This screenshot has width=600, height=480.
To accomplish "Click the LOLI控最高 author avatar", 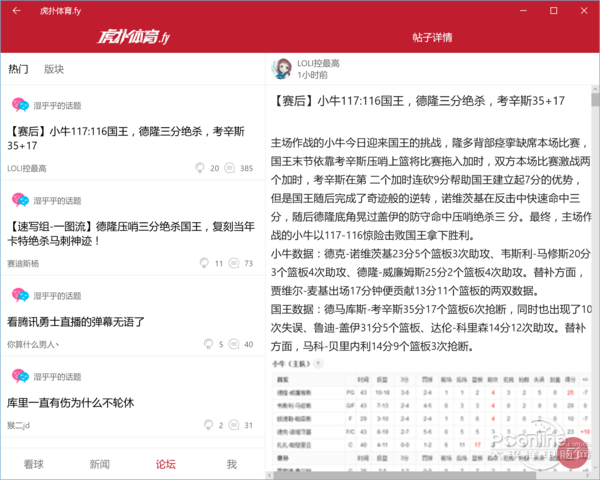I will coord(281,68).
